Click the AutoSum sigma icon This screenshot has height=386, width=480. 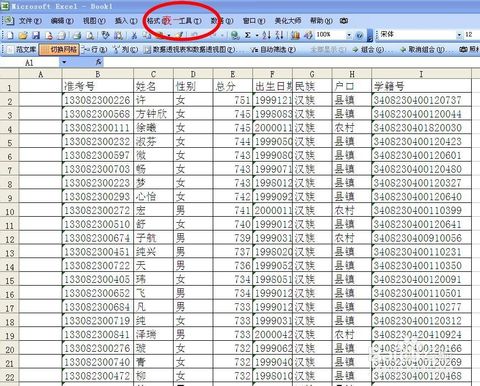[248, 35]
